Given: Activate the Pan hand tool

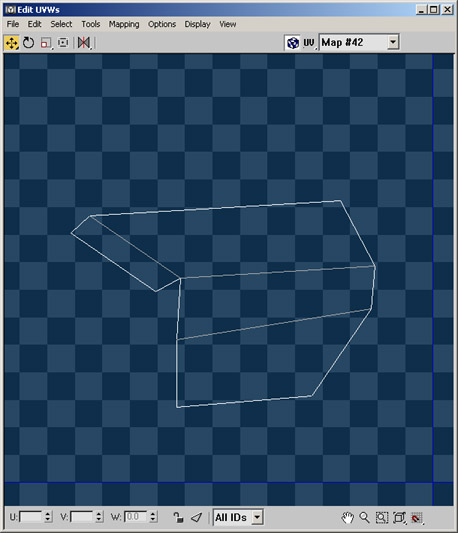Looking at the screenshot, I should coord(347,518).
